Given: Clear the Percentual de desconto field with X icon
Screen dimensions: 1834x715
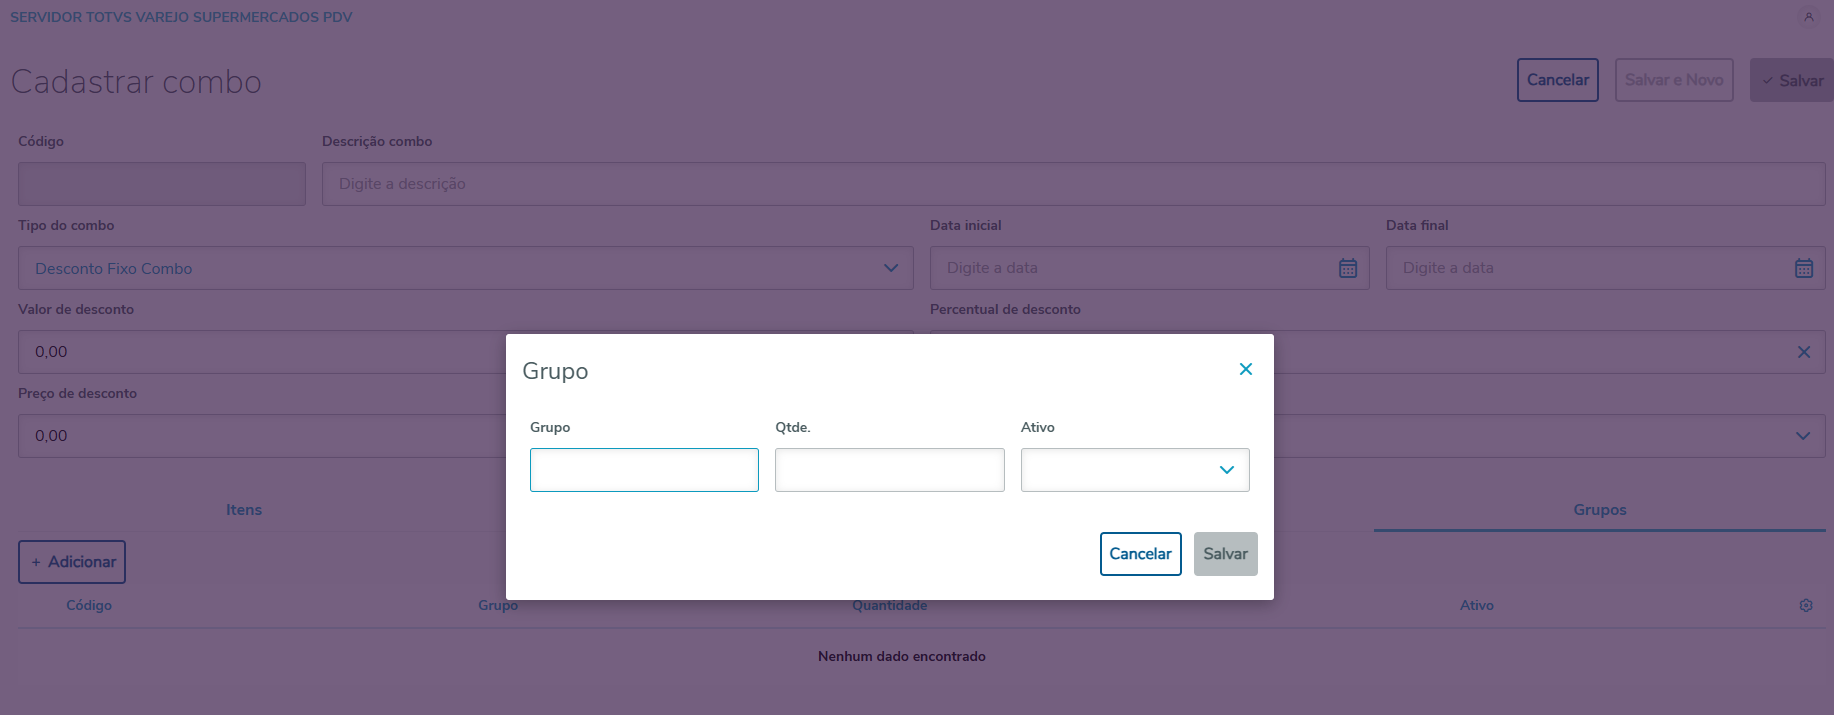Looking at the screenshot, I should coord(1804,352).
